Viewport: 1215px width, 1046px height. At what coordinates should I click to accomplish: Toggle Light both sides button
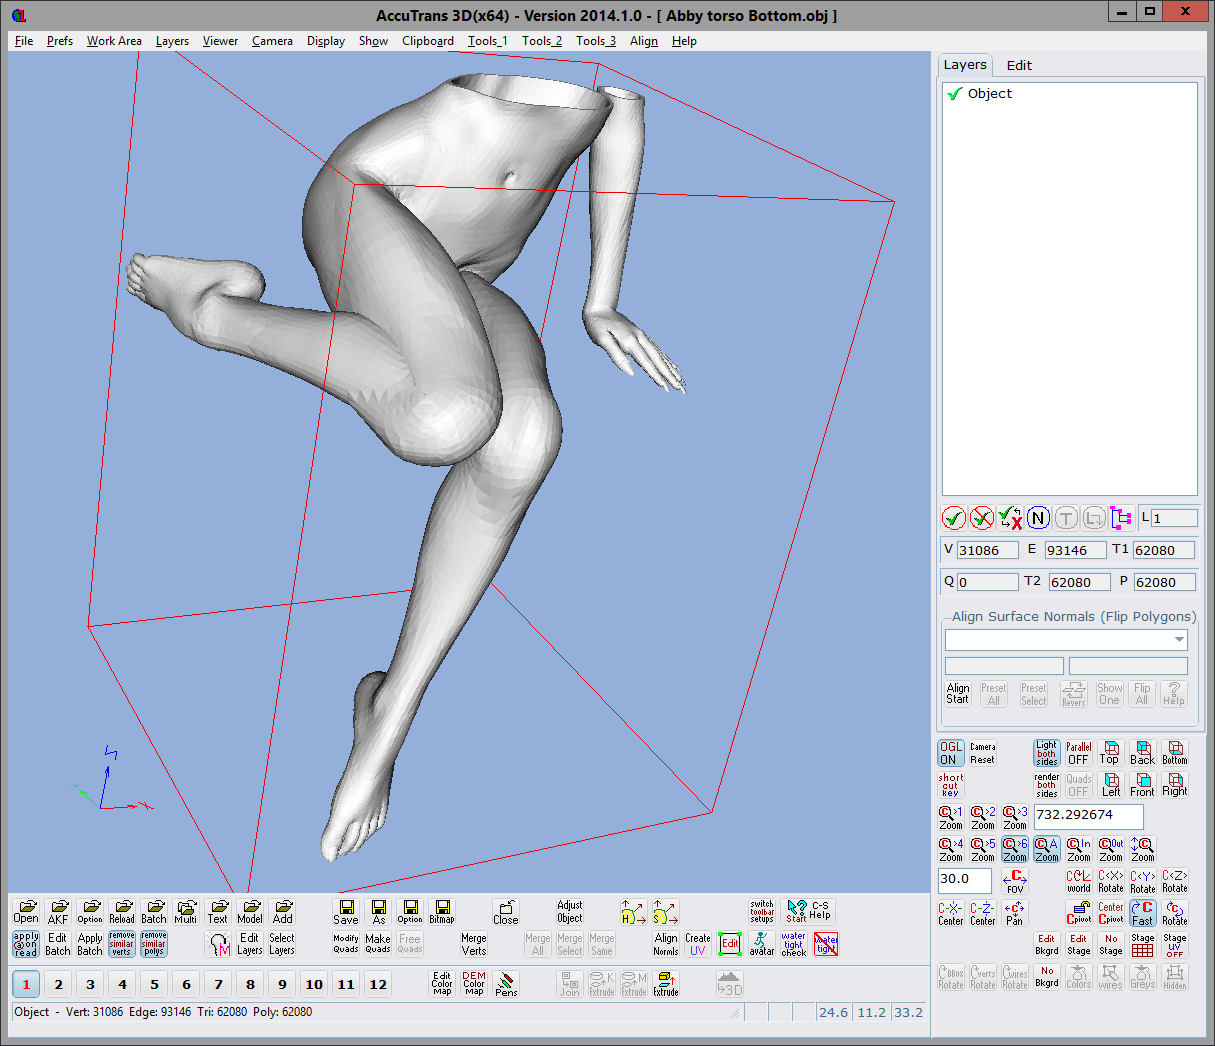tap(1046, 753)
